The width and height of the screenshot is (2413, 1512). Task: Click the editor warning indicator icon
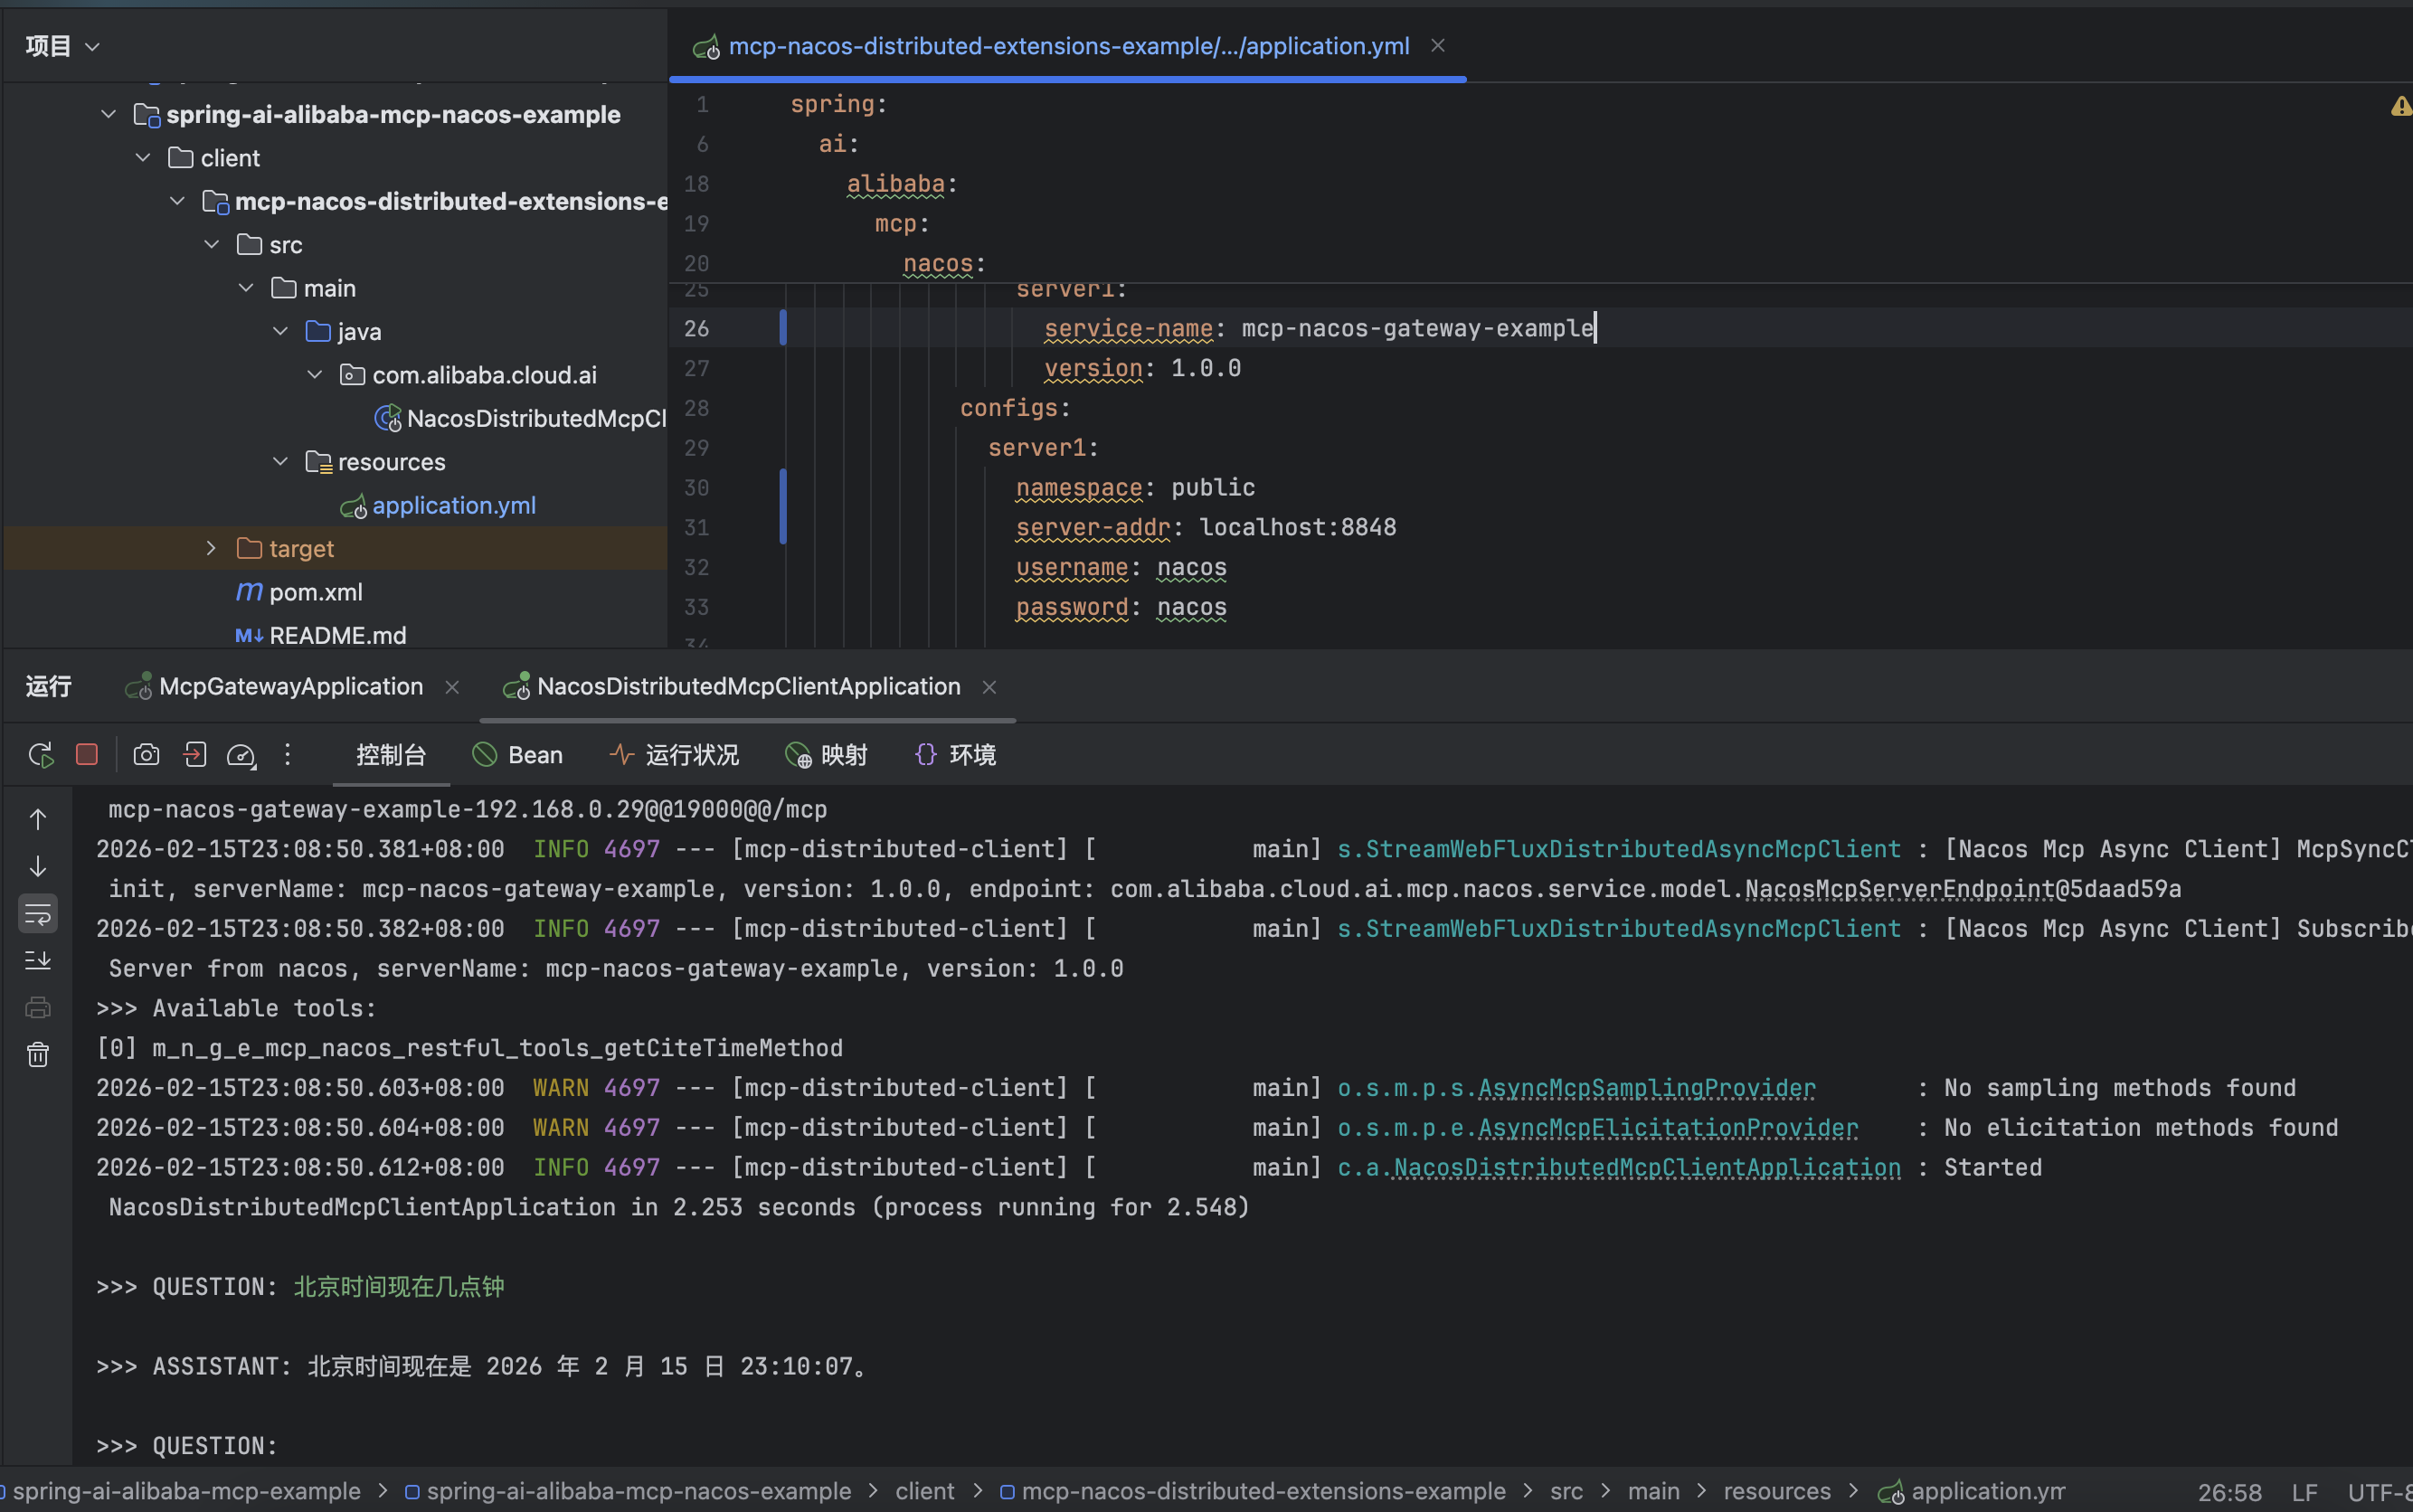(2401, 106)
